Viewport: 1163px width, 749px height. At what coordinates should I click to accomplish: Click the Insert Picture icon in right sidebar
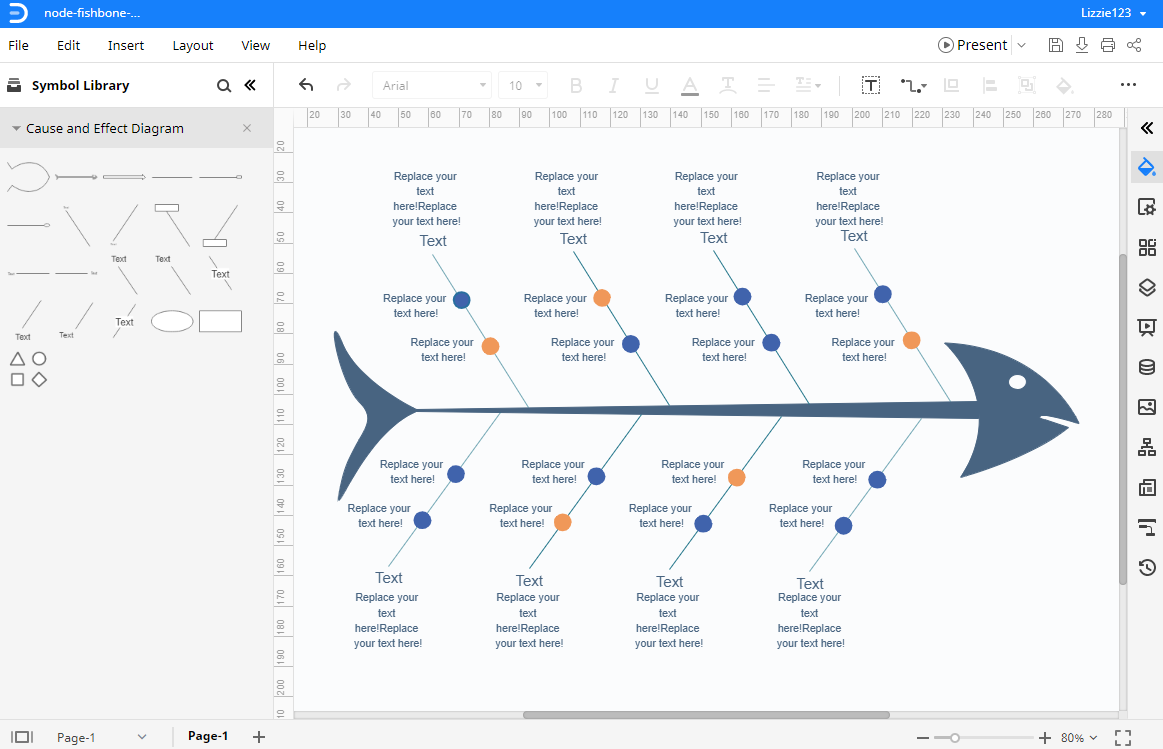1146,407
